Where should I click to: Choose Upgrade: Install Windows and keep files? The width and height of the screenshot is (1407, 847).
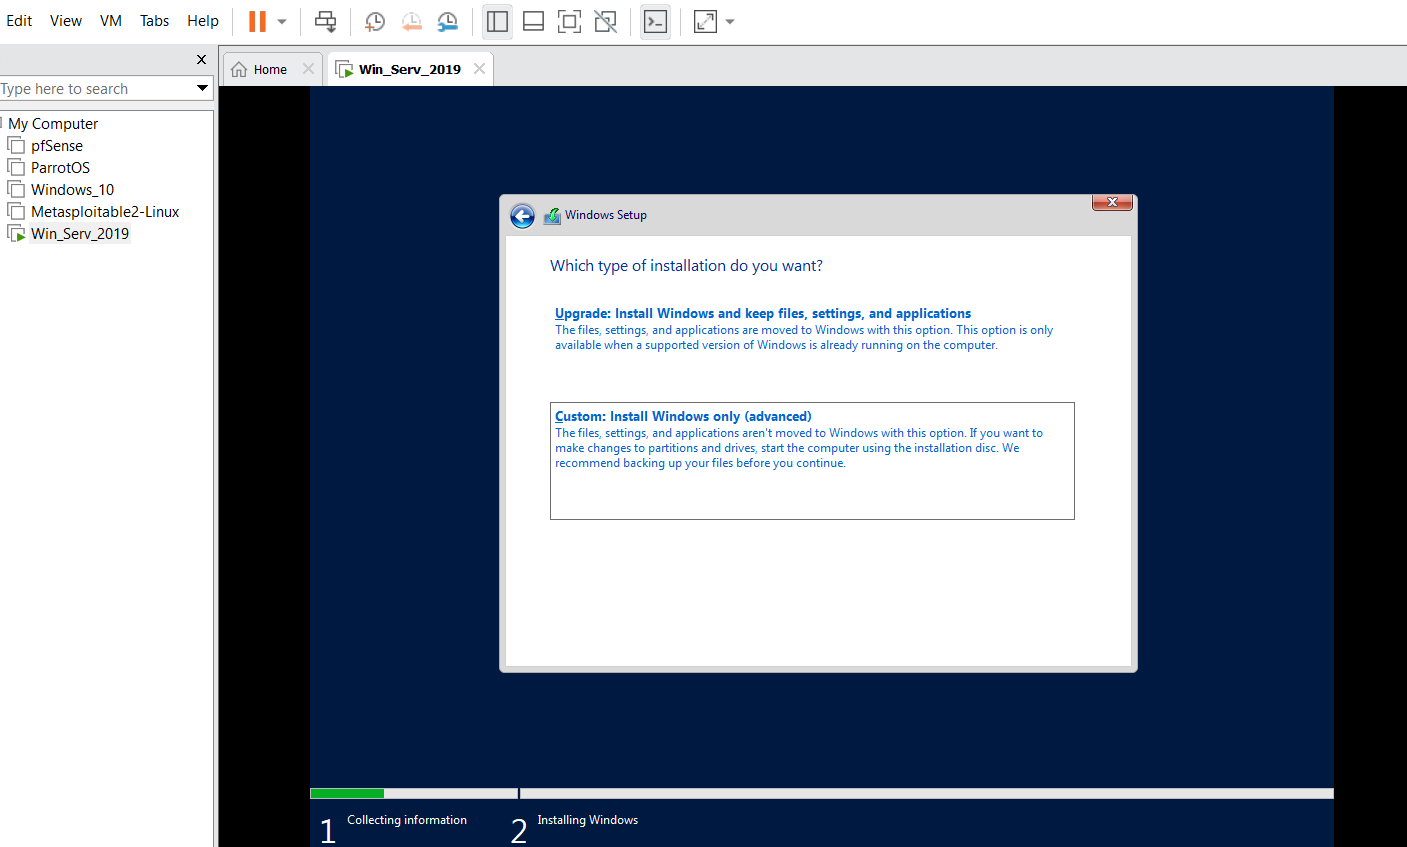[x=811, y=328]
